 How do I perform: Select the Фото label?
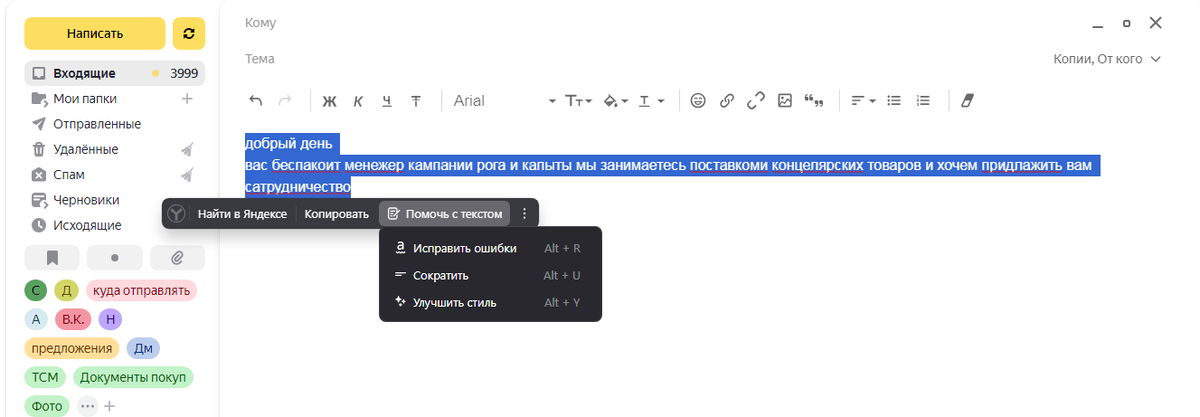47,406
